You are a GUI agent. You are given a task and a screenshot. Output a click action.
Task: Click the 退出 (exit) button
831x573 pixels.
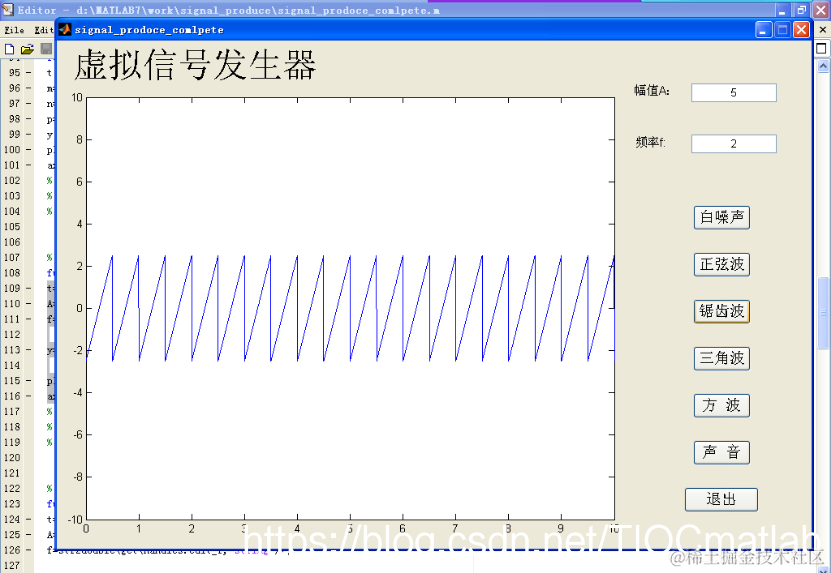pos(721,499)
